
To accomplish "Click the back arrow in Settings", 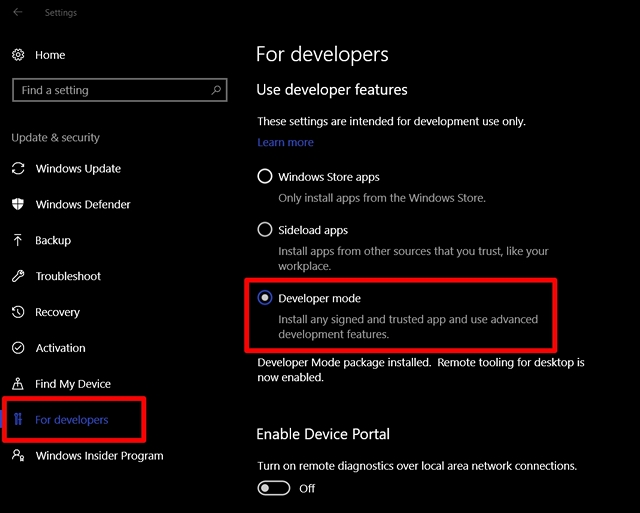I will coord(18,12).
